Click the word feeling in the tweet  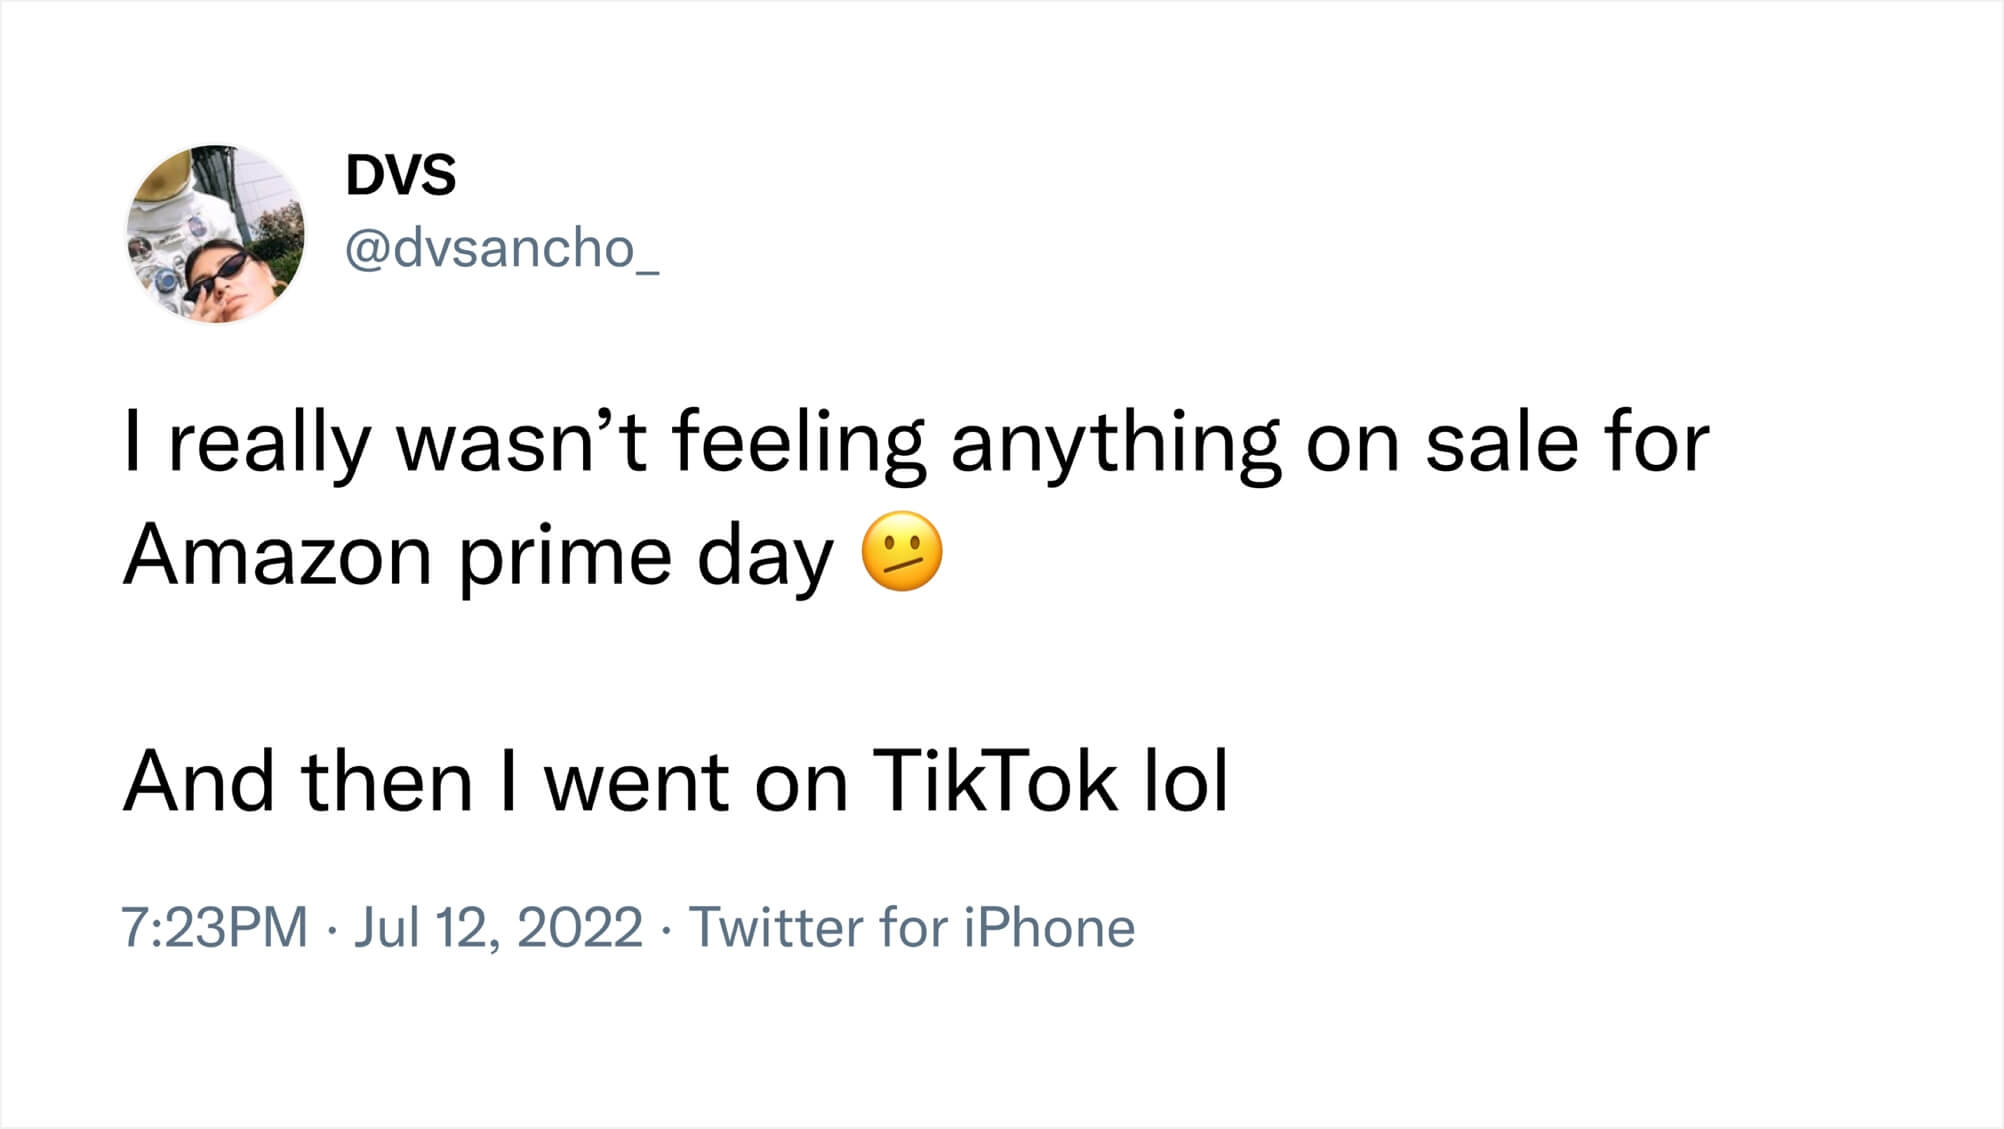coord(798,445)
